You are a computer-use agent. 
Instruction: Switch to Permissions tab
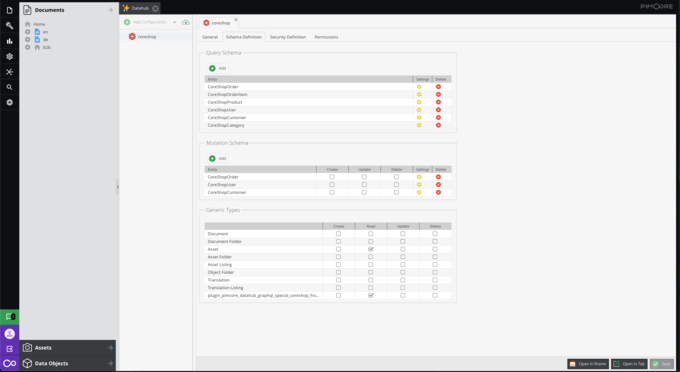(x=326, y=37)
